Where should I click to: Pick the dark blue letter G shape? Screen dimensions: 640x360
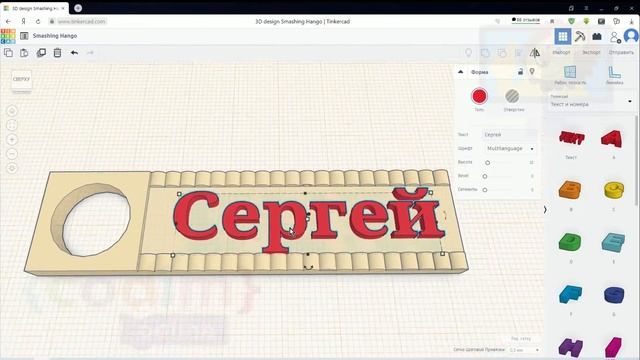click(x=614, y=295)
